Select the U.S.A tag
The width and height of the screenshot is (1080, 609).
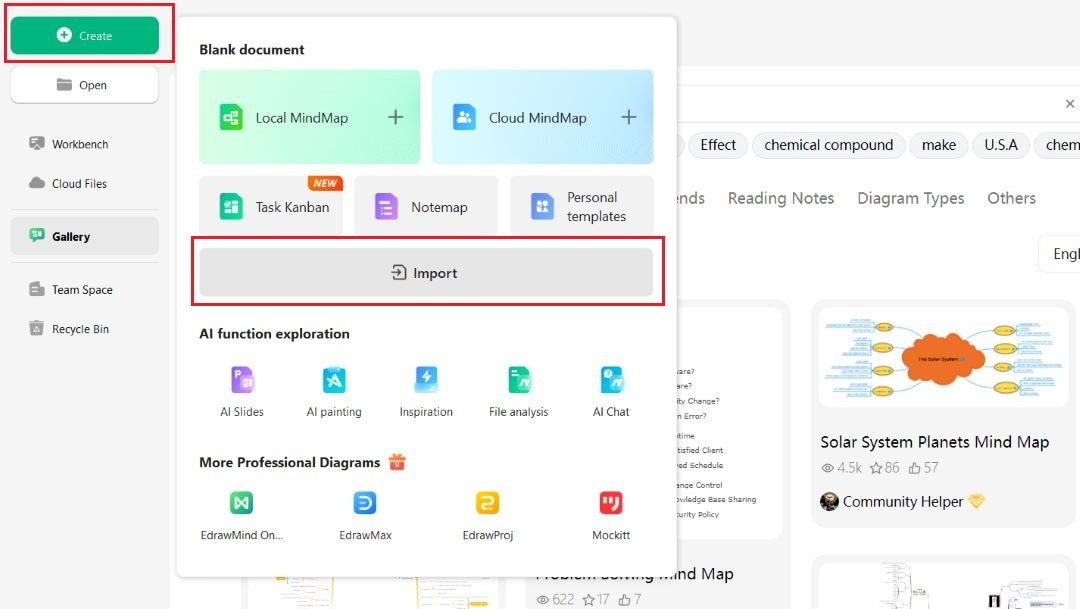1001,145
